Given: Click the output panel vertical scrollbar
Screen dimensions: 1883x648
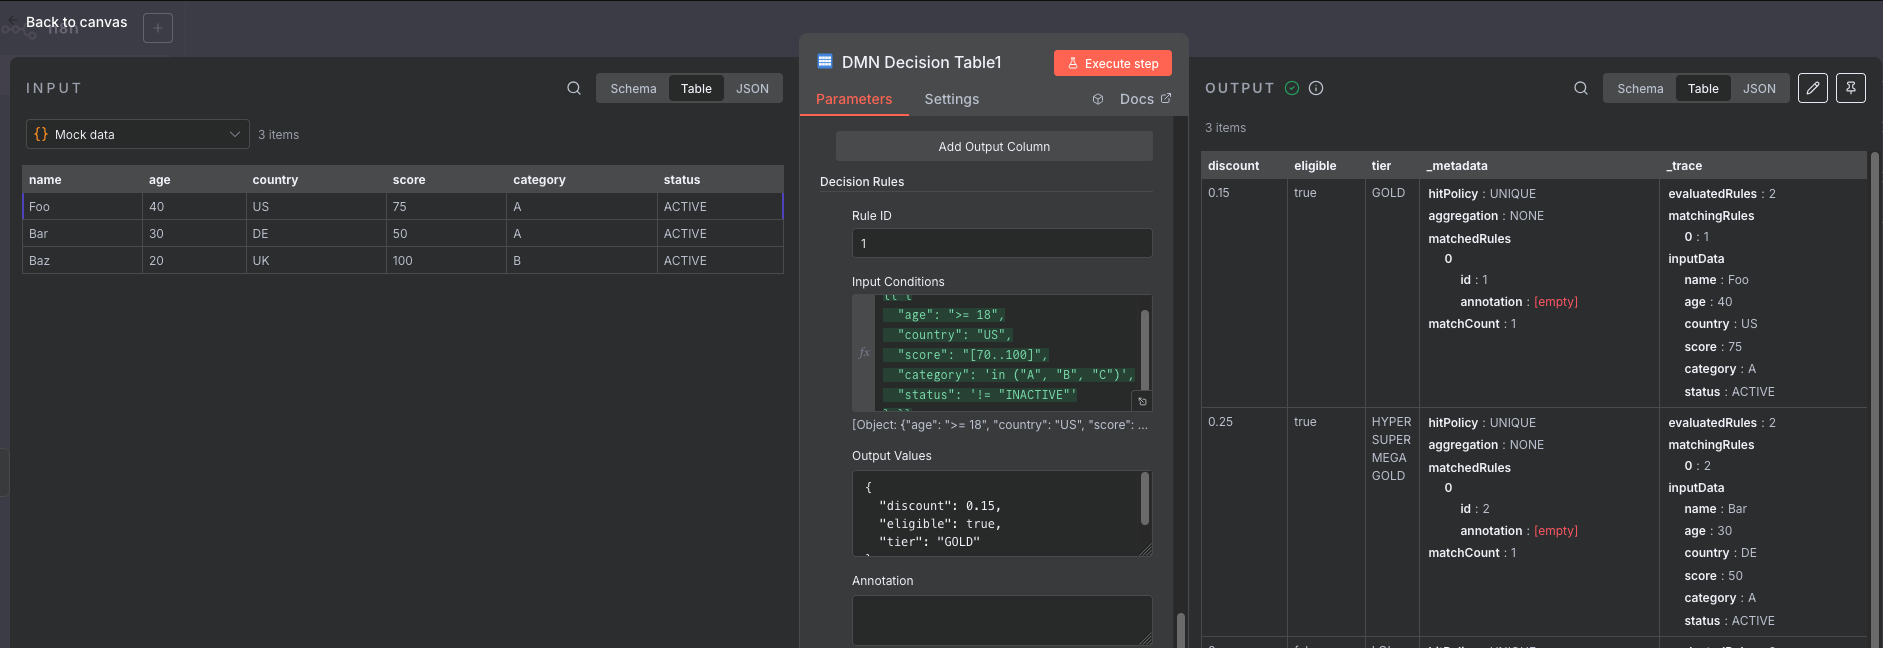Looking at the screenshot, I should point(1874,400).
